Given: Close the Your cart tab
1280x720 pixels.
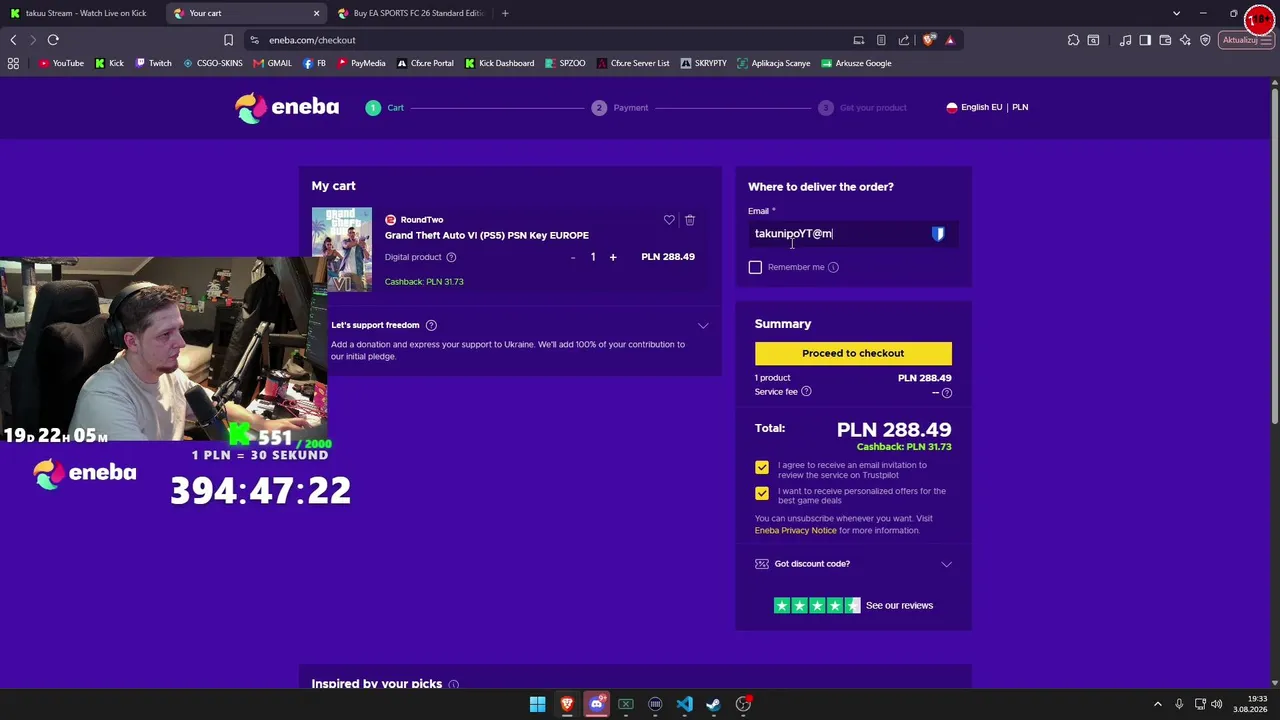Looking at the screenshot, I should point(316,13).
